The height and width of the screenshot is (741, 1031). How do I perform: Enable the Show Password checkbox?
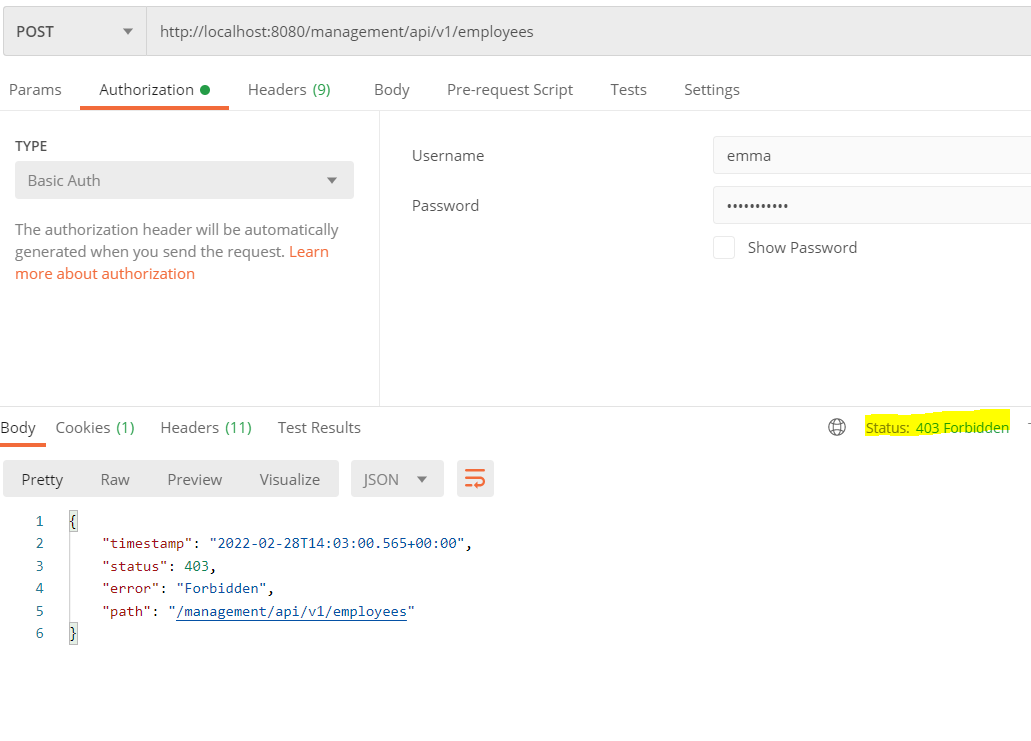click(x=724, y=248)
